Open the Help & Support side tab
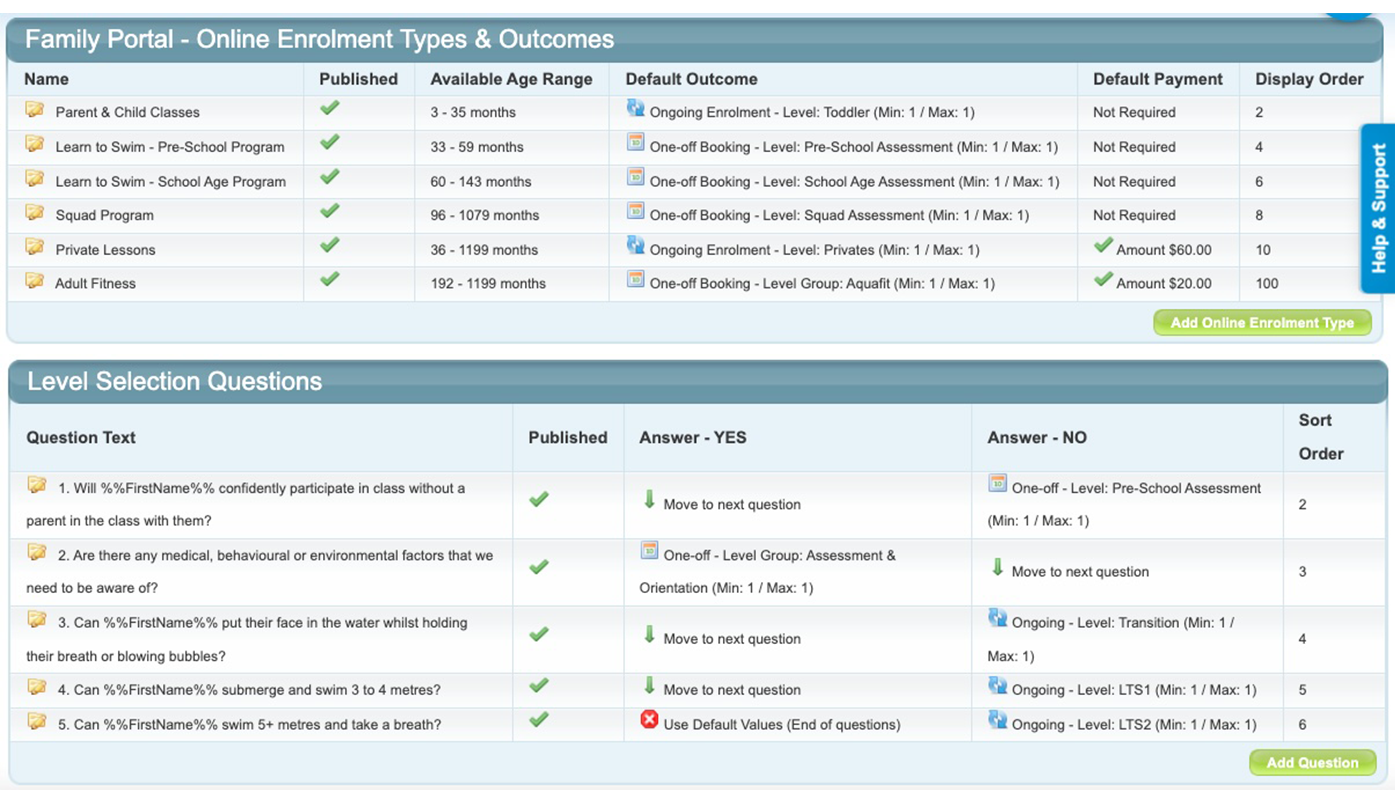Screen dimensions: 1395x800 pyautogui.click(x=1378, y=208)
